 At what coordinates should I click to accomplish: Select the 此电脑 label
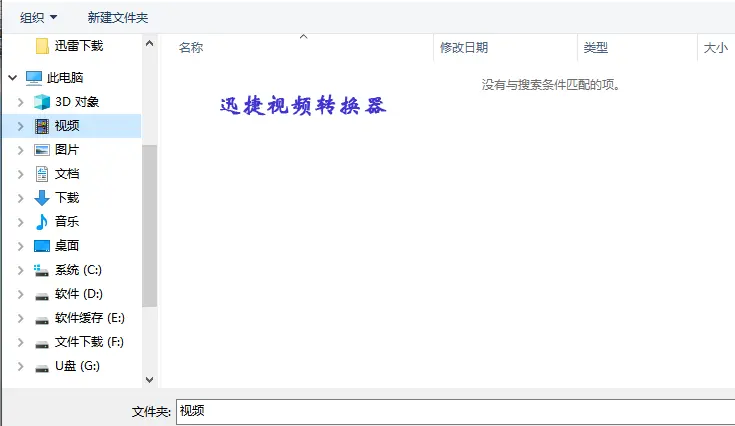tap(65, 78)
